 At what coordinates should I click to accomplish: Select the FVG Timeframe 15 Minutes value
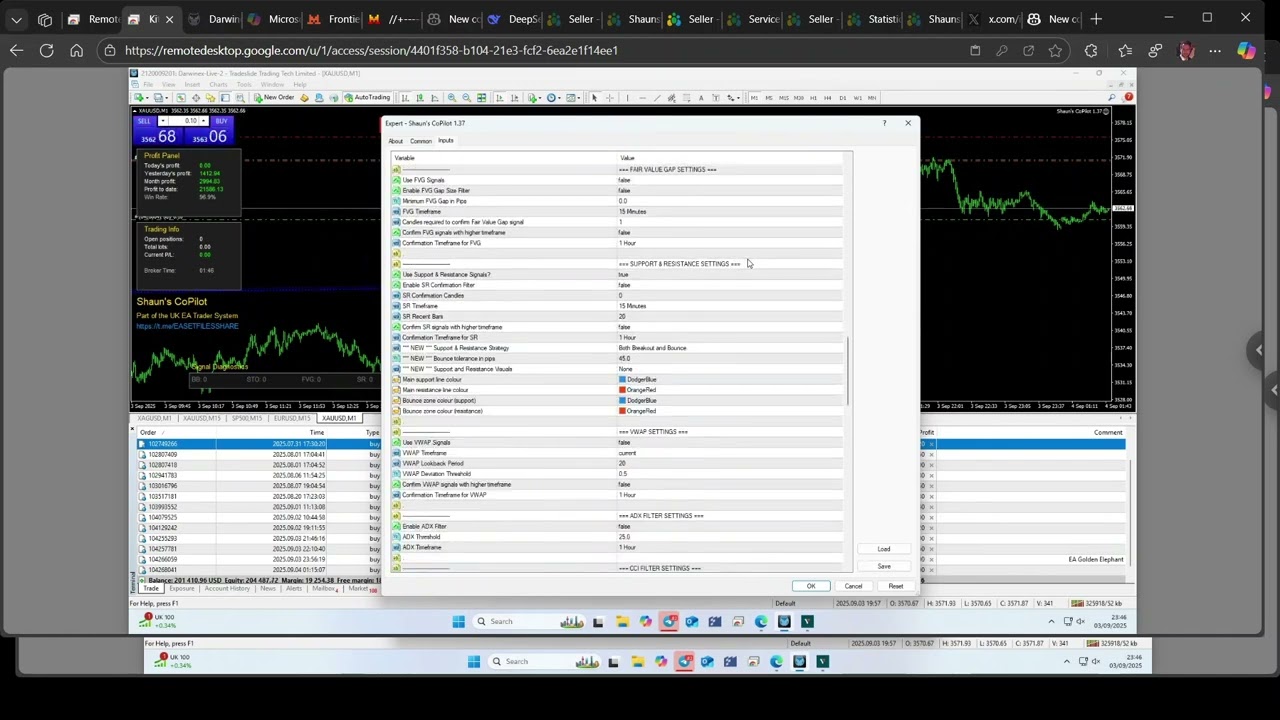632,211
